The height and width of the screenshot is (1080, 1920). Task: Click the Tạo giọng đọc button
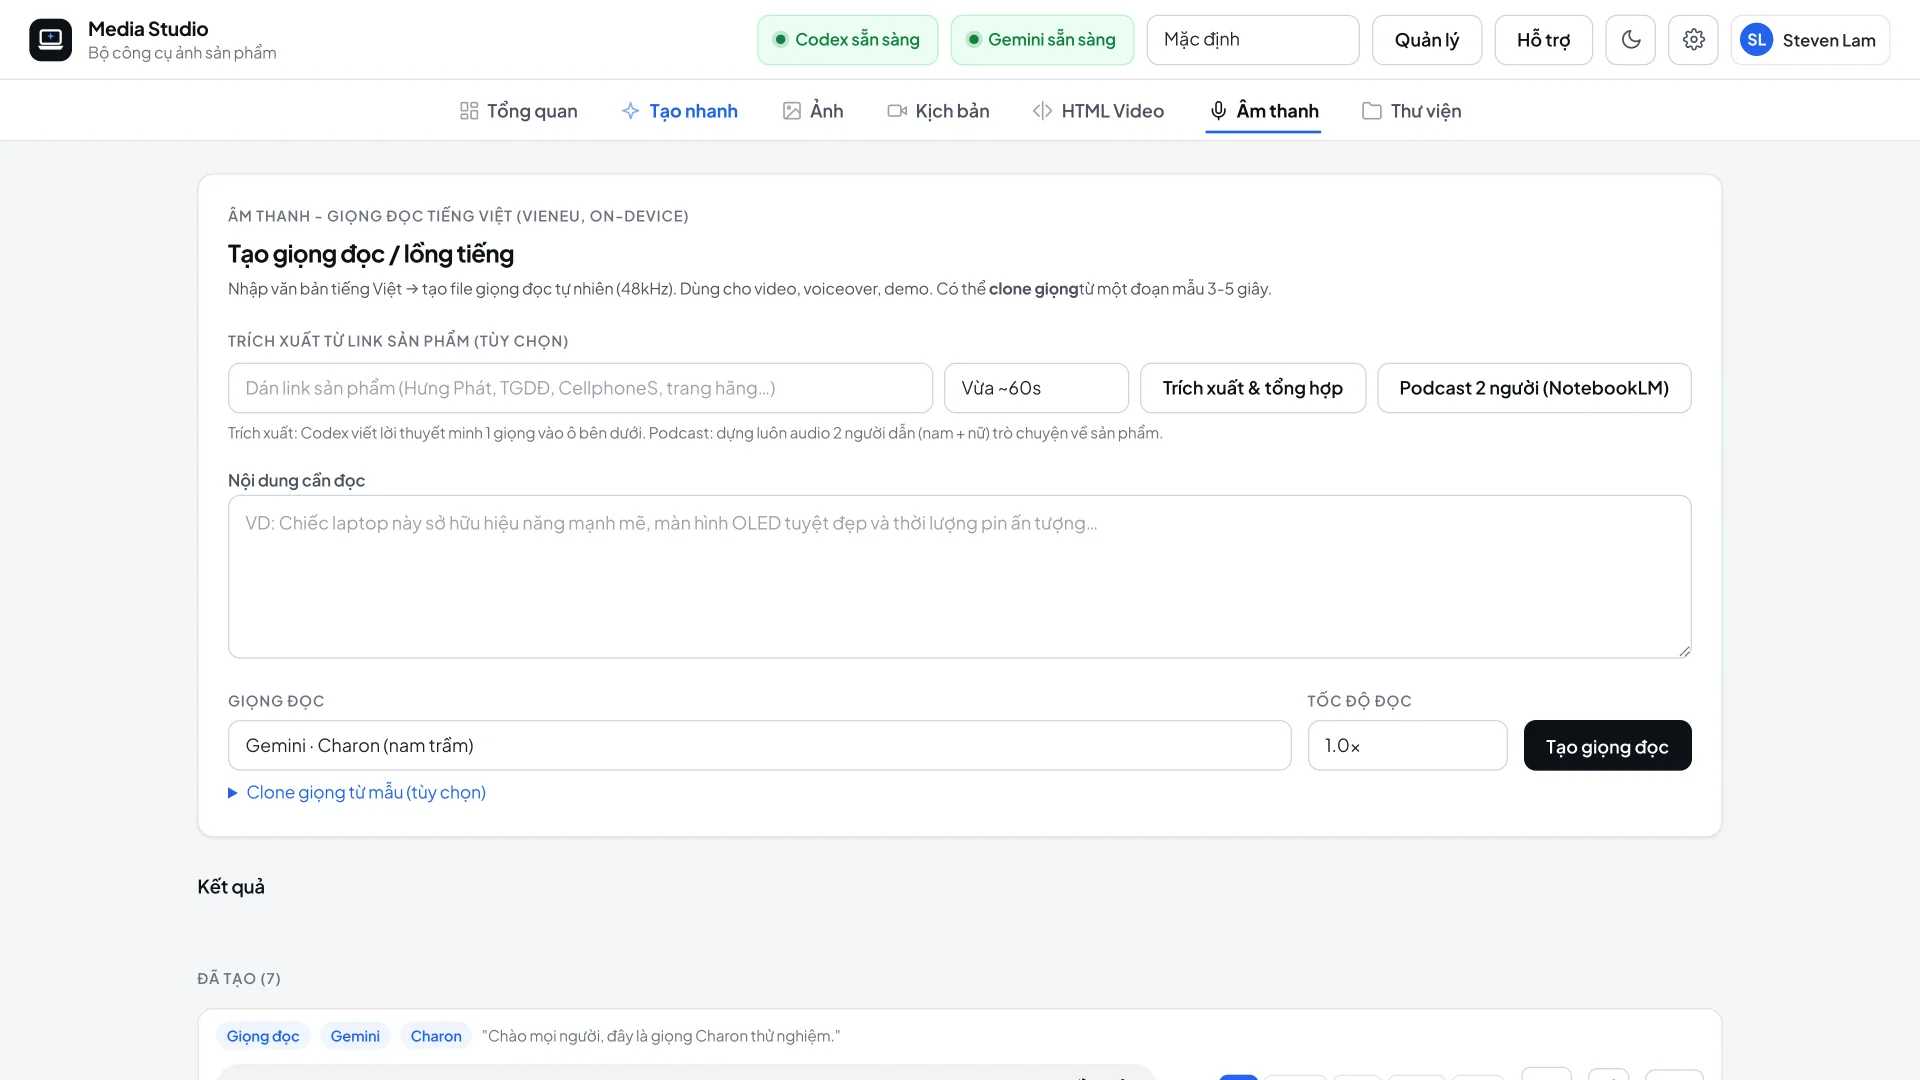[1607, 746]
